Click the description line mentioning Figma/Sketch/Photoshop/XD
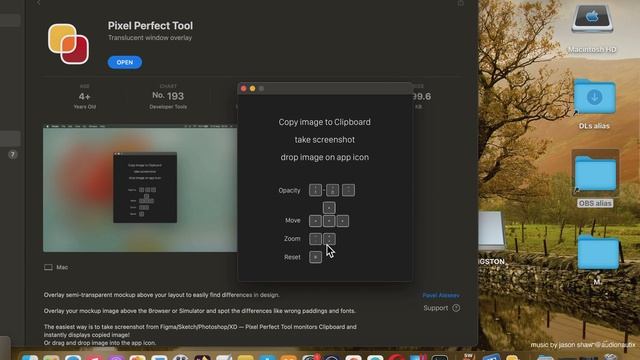The height and width of the screenshot is (360, 640). tap(200, 331)
